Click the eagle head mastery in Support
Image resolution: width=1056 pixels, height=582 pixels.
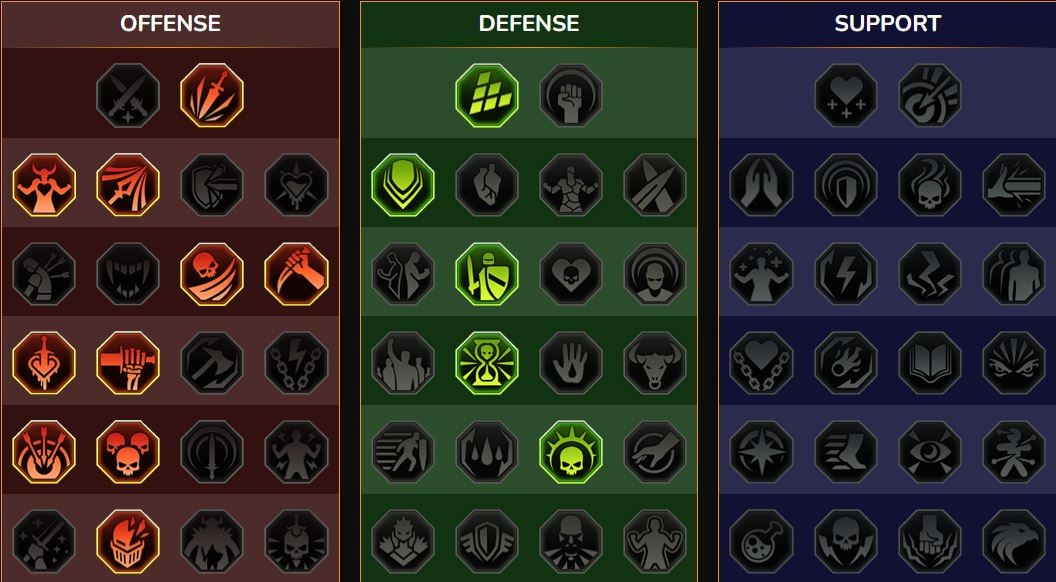[x=1014, y=541]
